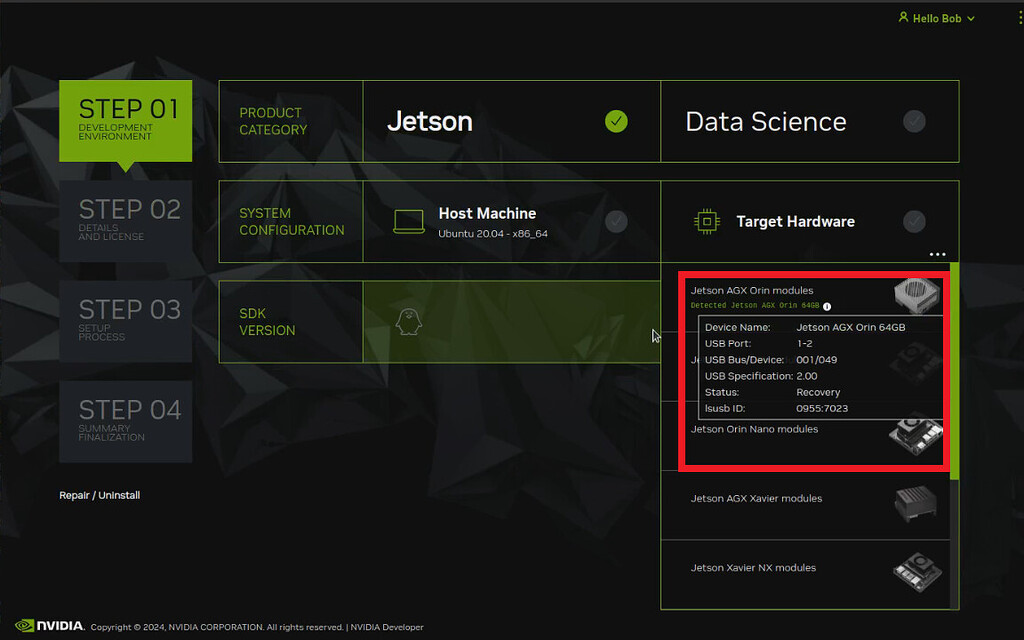Click the Repair / Uninstall link
1024x640 pixels.
(x=99, y=495)
